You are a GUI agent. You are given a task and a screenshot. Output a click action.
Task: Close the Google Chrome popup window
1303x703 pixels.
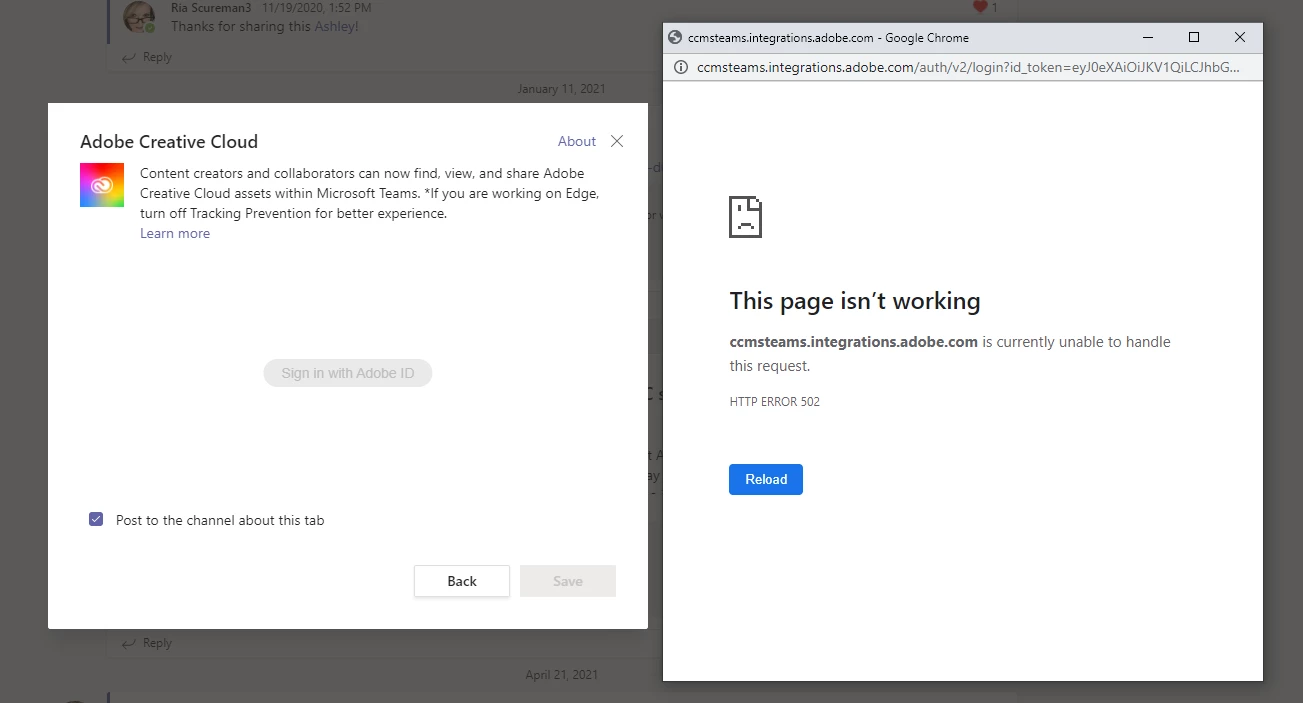click(x=1240, y=37)
